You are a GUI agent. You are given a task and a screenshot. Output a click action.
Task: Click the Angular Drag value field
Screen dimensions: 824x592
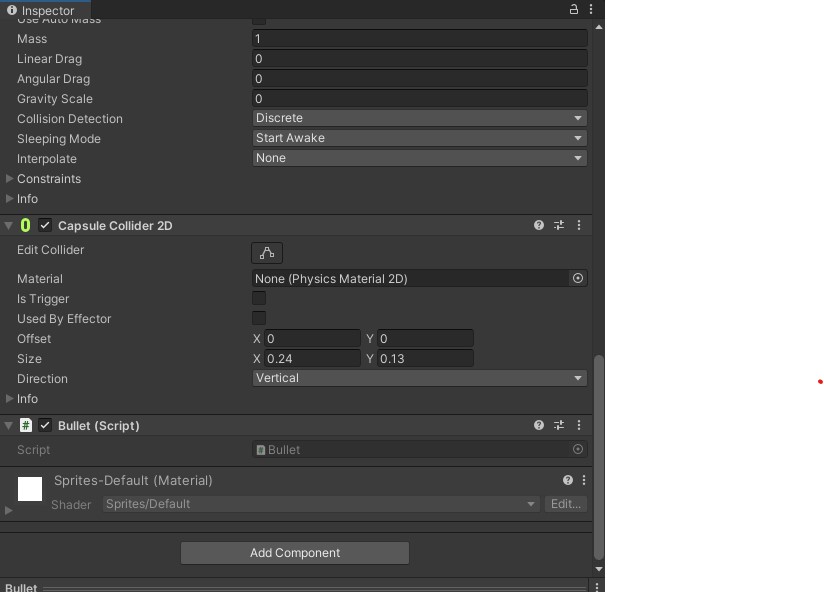pyautogui.click(x=419, y=78)
